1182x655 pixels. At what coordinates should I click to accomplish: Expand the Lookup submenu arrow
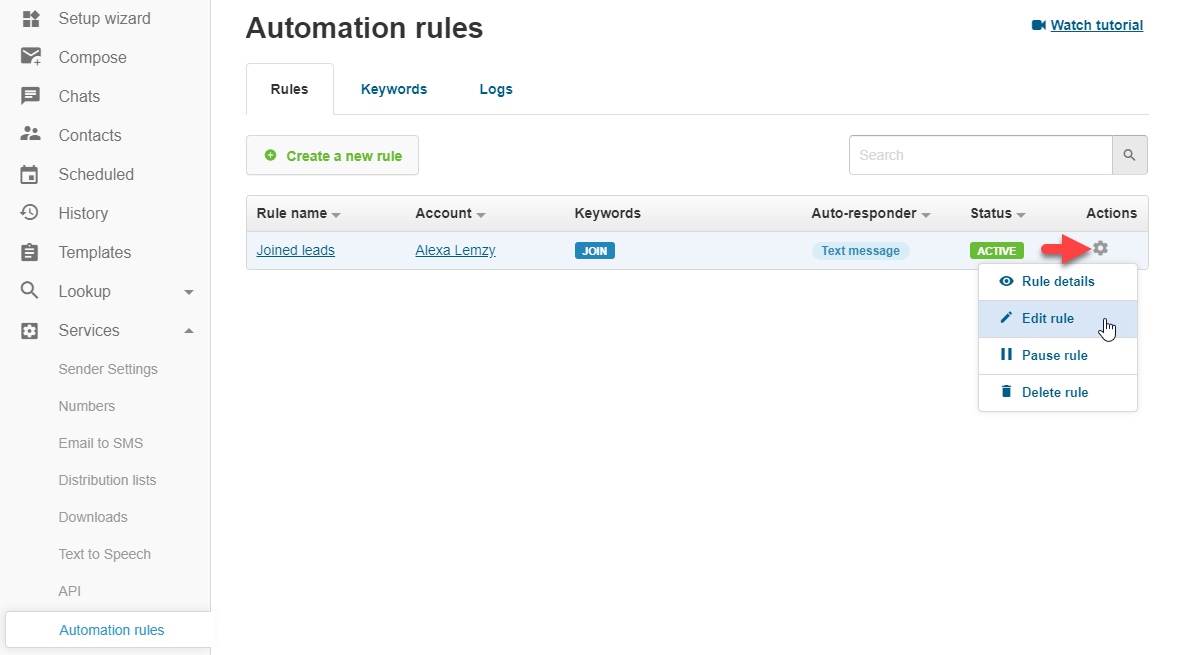[x=189, y=292]
